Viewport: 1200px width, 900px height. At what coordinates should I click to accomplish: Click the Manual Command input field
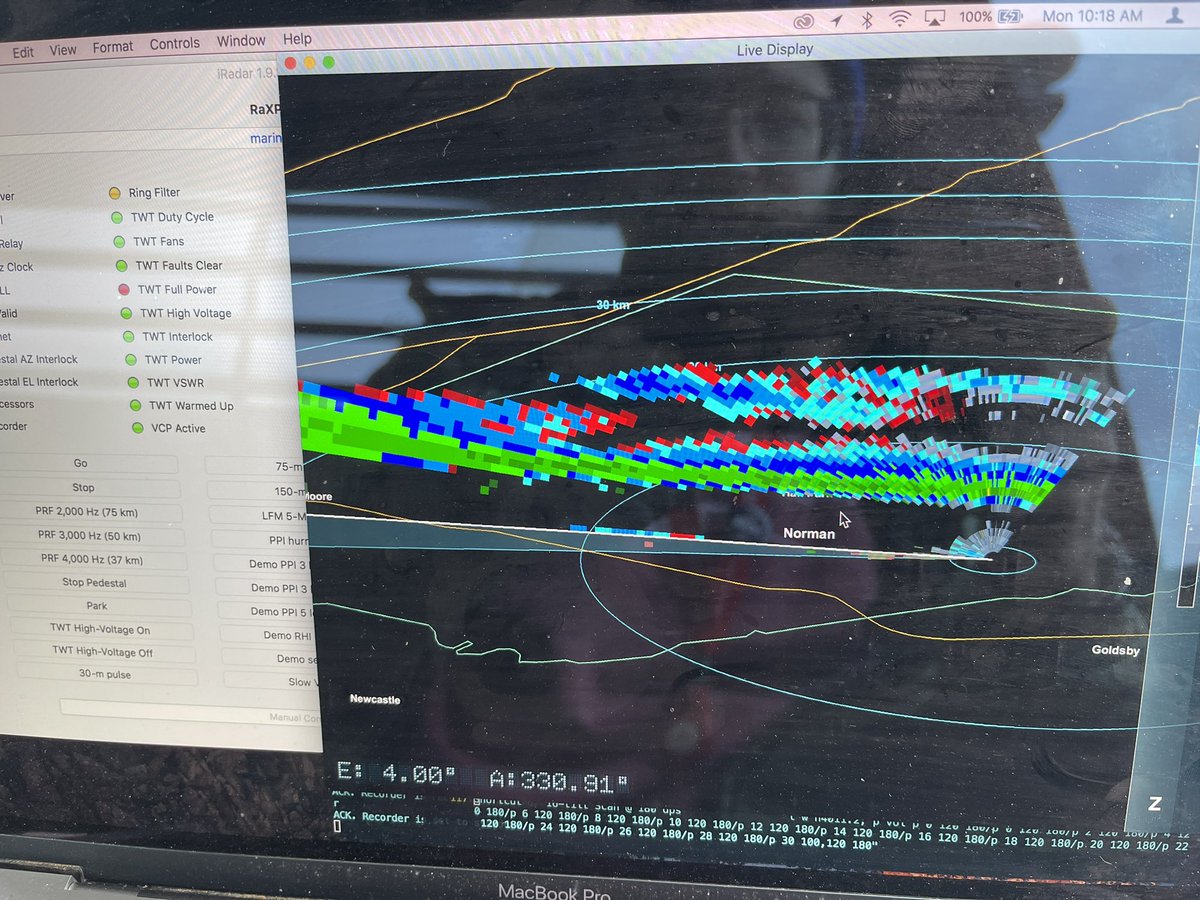coord(190,709)
